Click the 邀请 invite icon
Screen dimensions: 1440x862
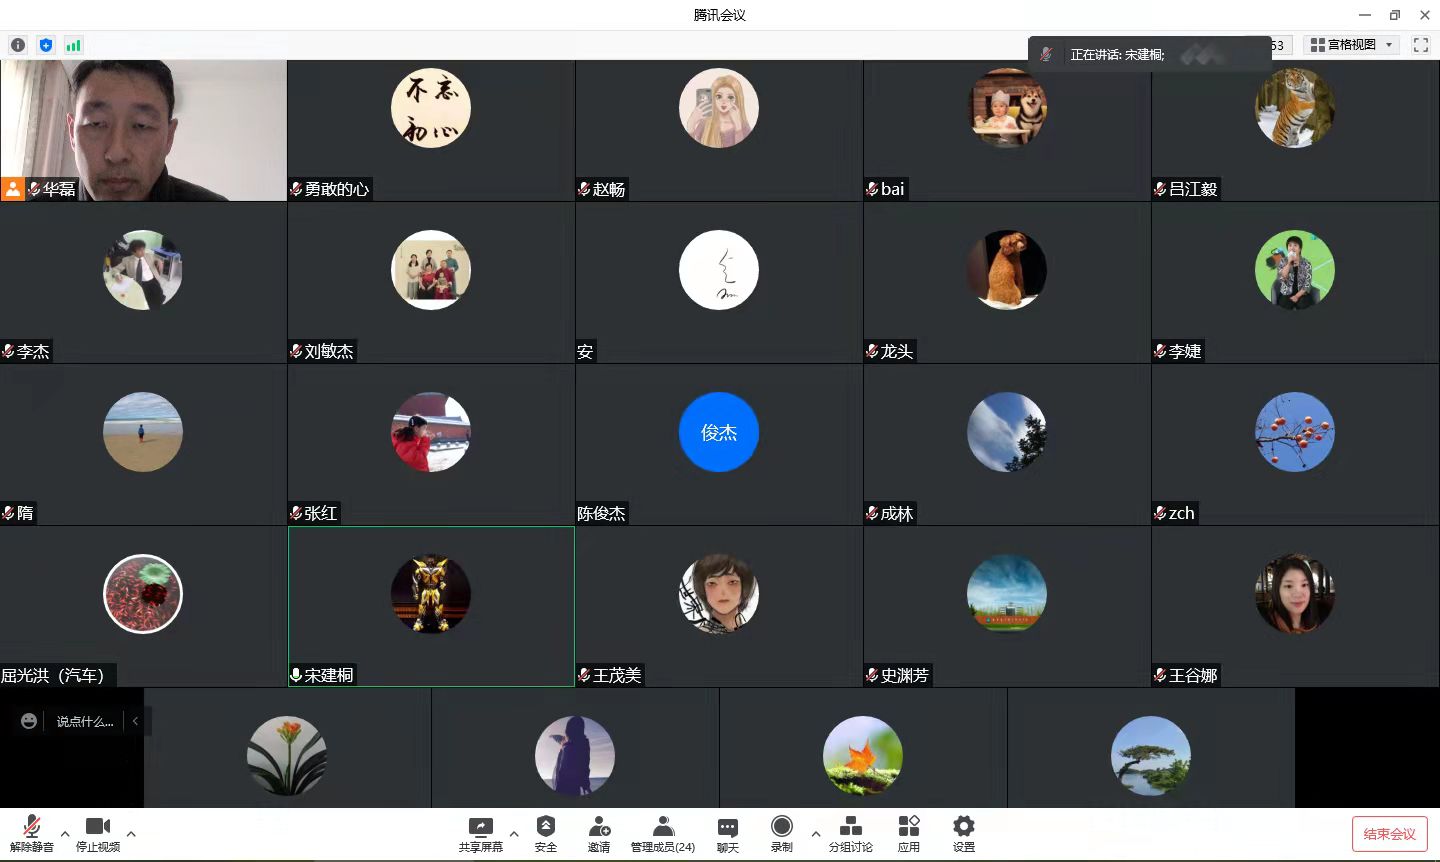(x=599, y=832)
